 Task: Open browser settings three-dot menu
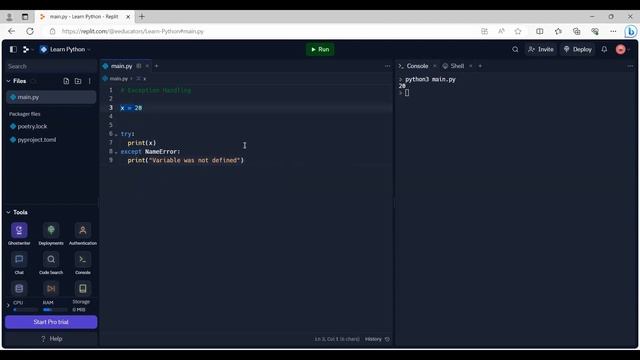click(613, 31)
